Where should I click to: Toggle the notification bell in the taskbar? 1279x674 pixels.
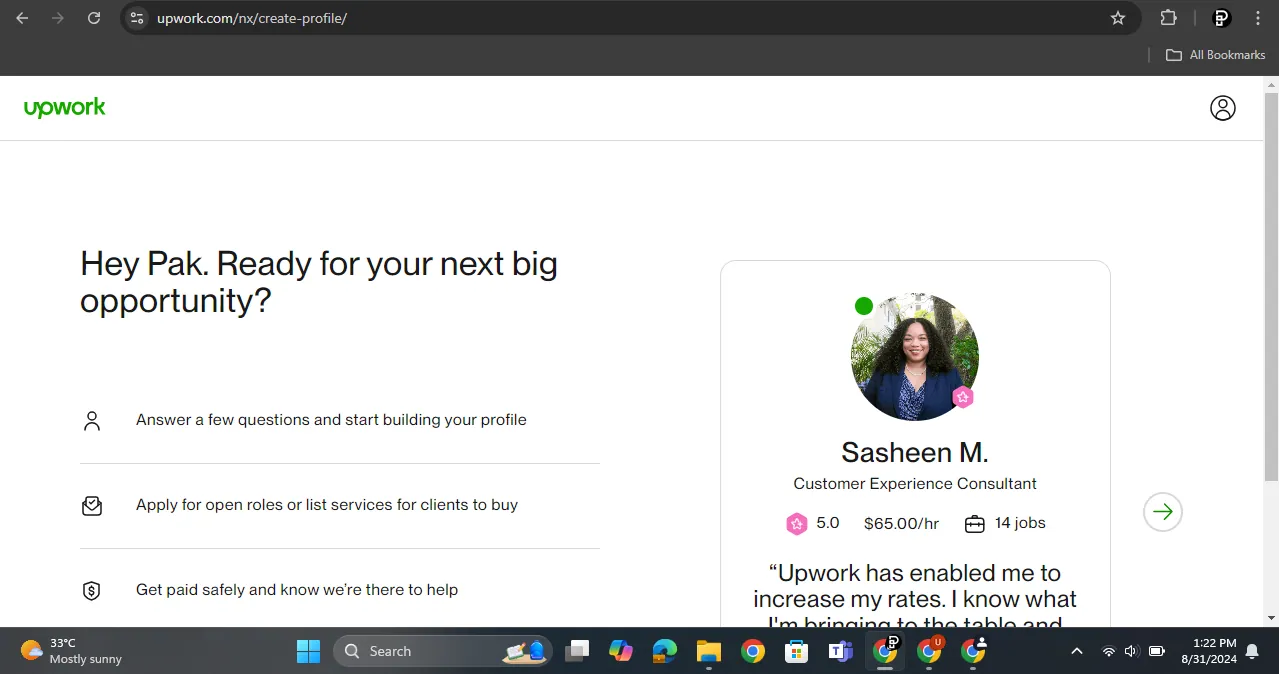point(1253,651)
